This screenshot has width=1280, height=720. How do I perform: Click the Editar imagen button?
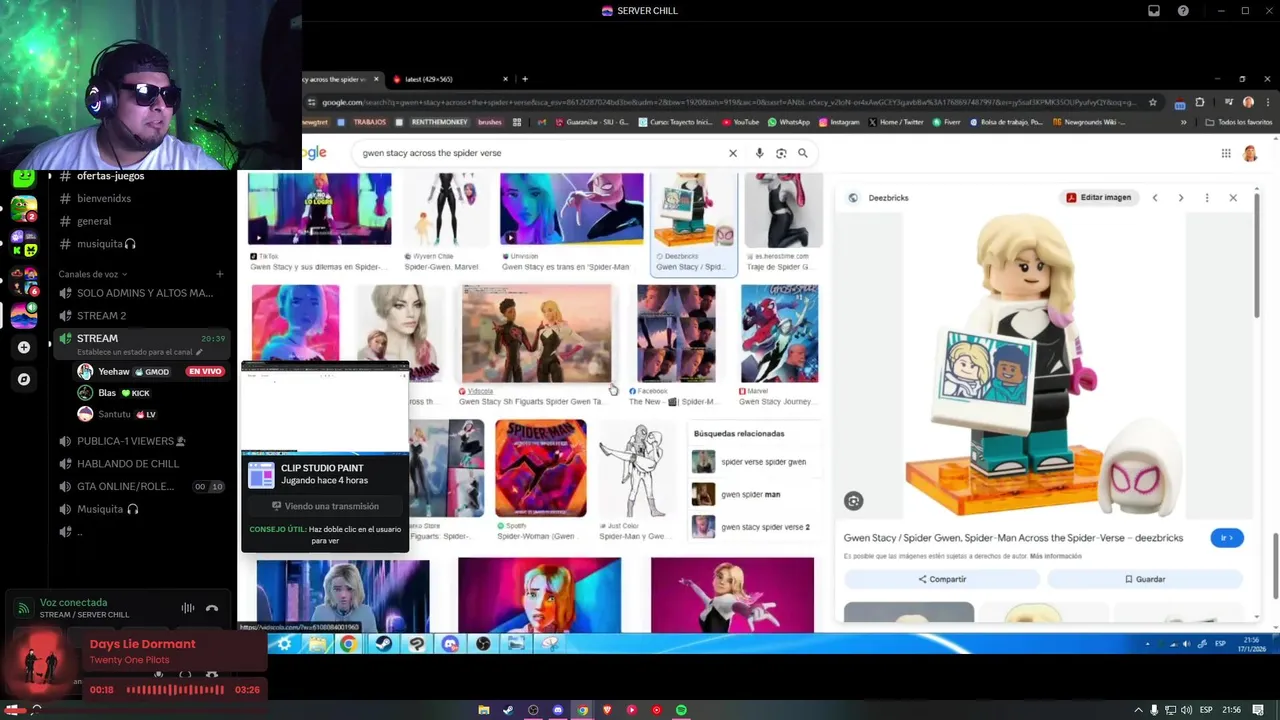tap(1099, 198)
